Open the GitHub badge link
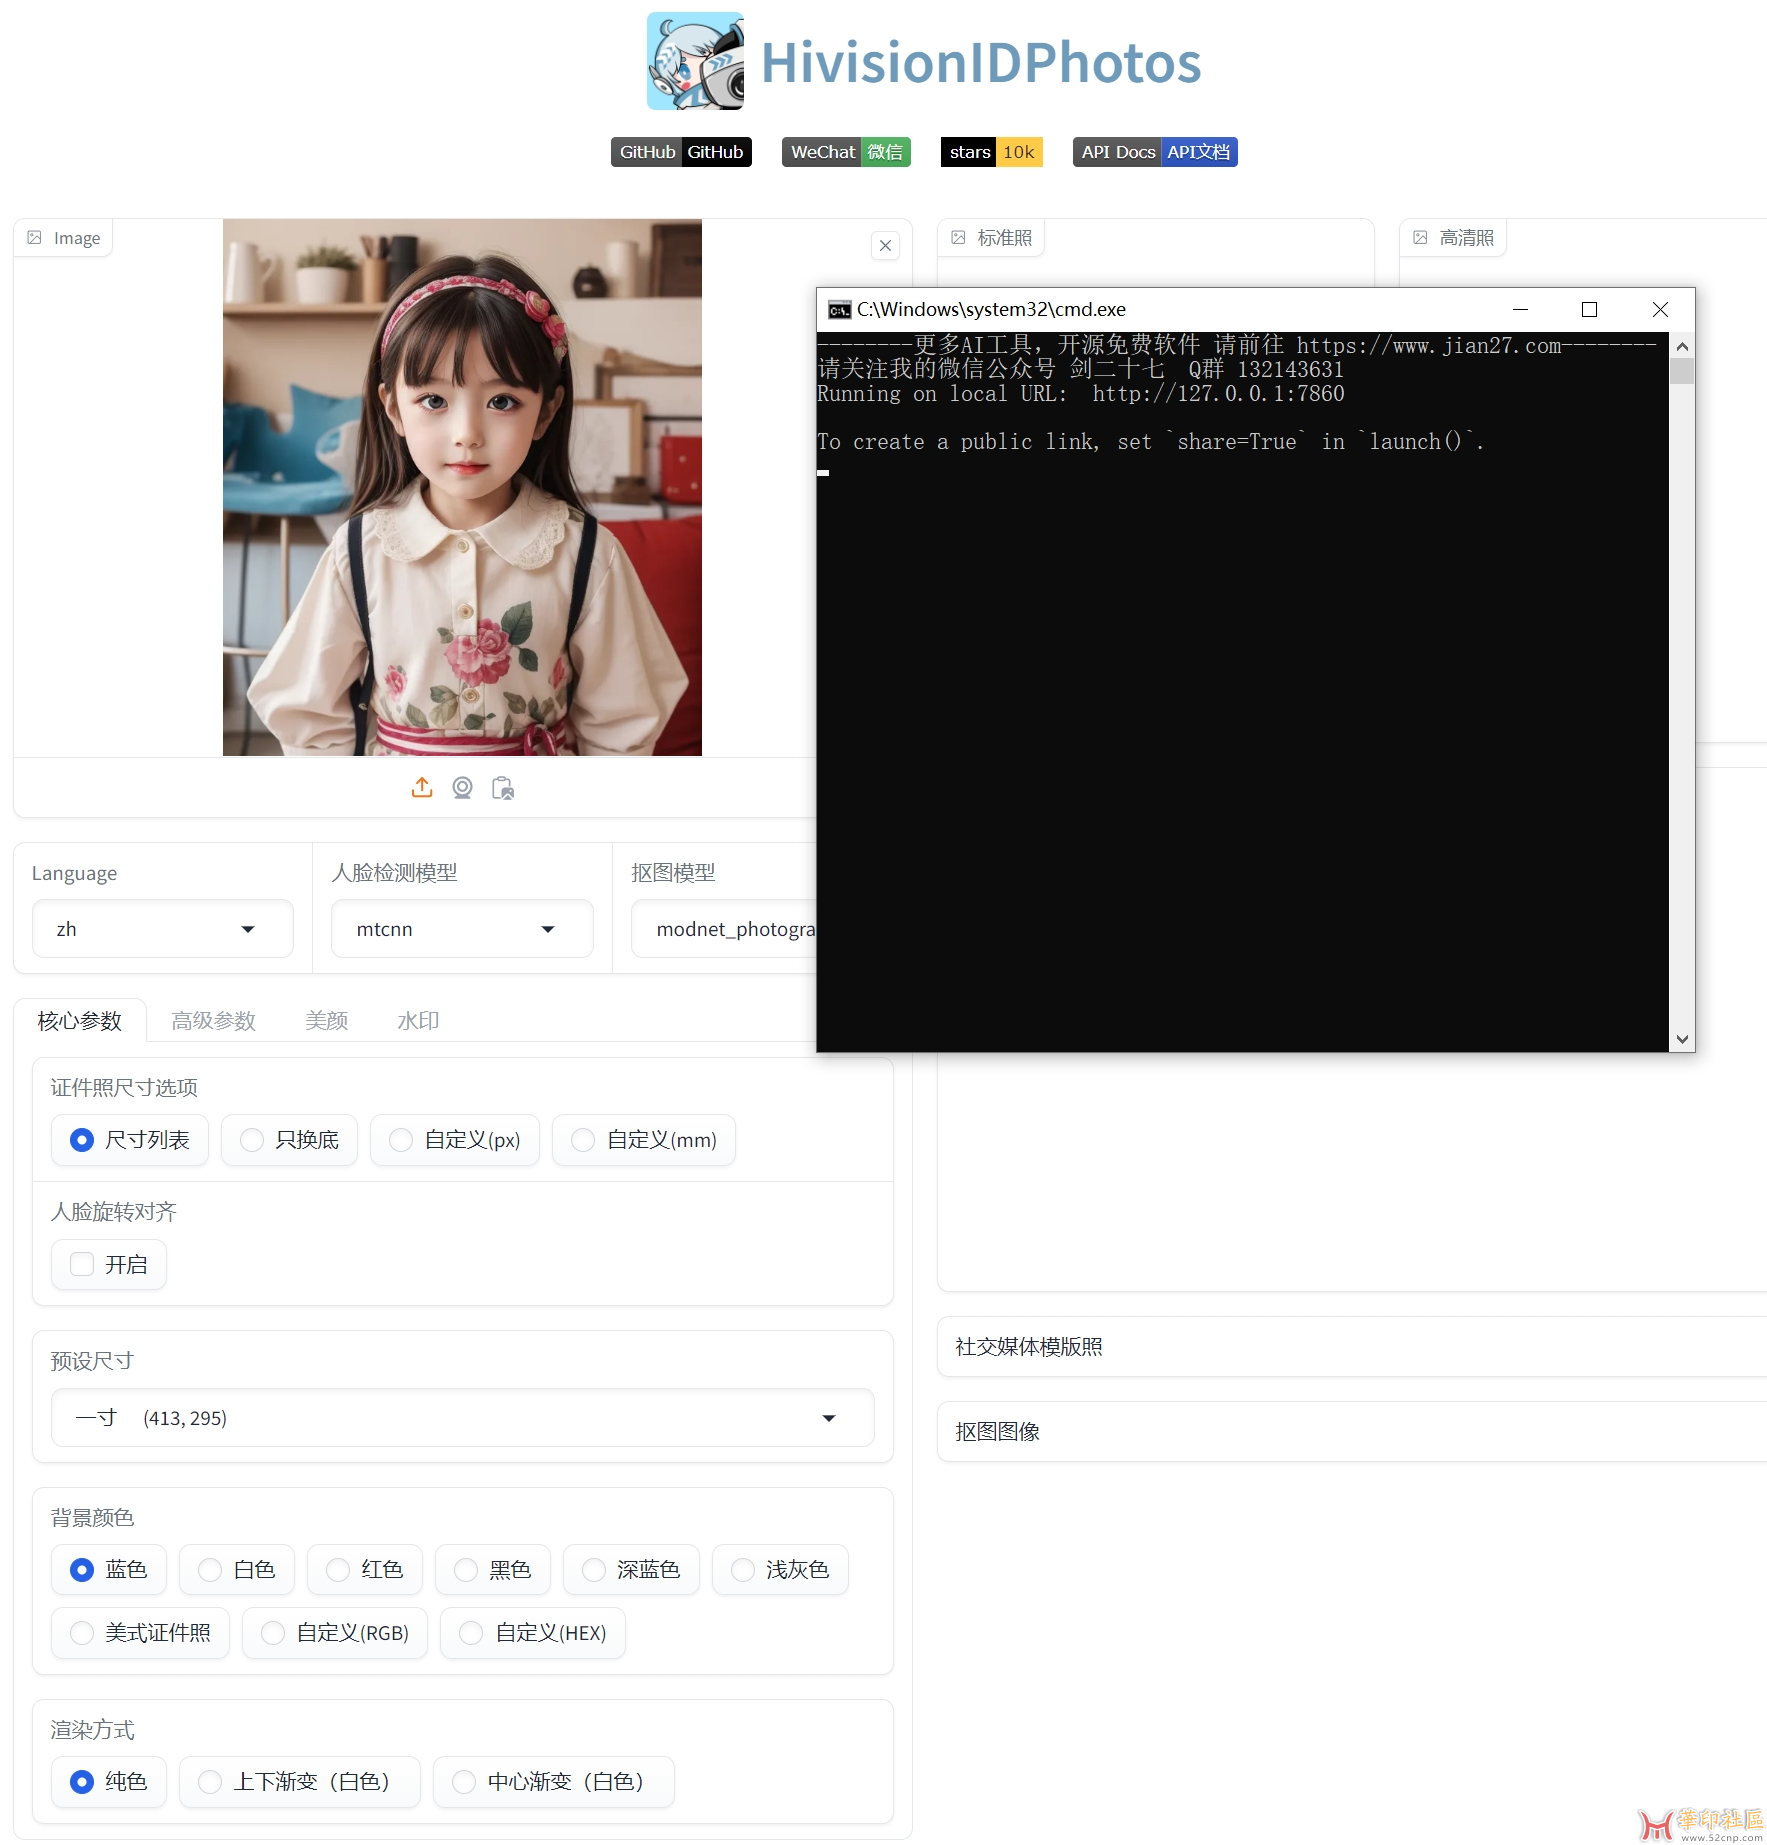The height and width of the screenshot is (1845, 1767). pos(681,152)
